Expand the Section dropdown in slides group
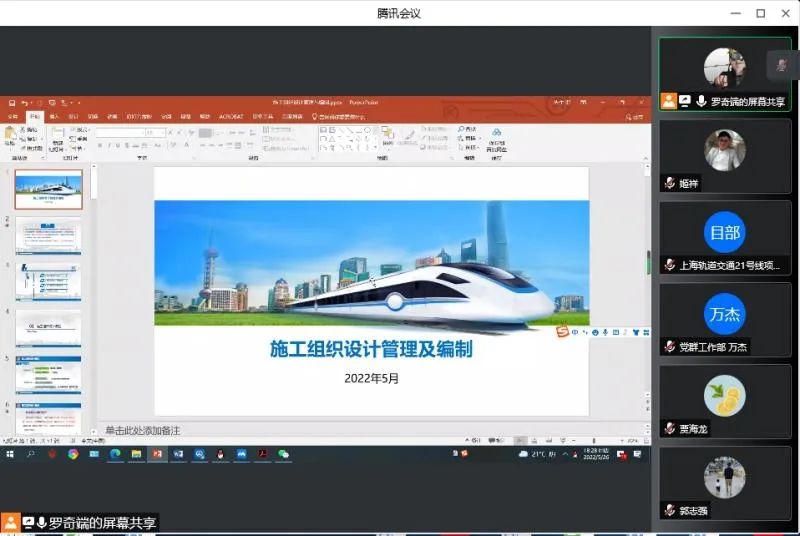The width and height of the screenshot is (800, 536). pyautogui.click(x=78, y=148)
